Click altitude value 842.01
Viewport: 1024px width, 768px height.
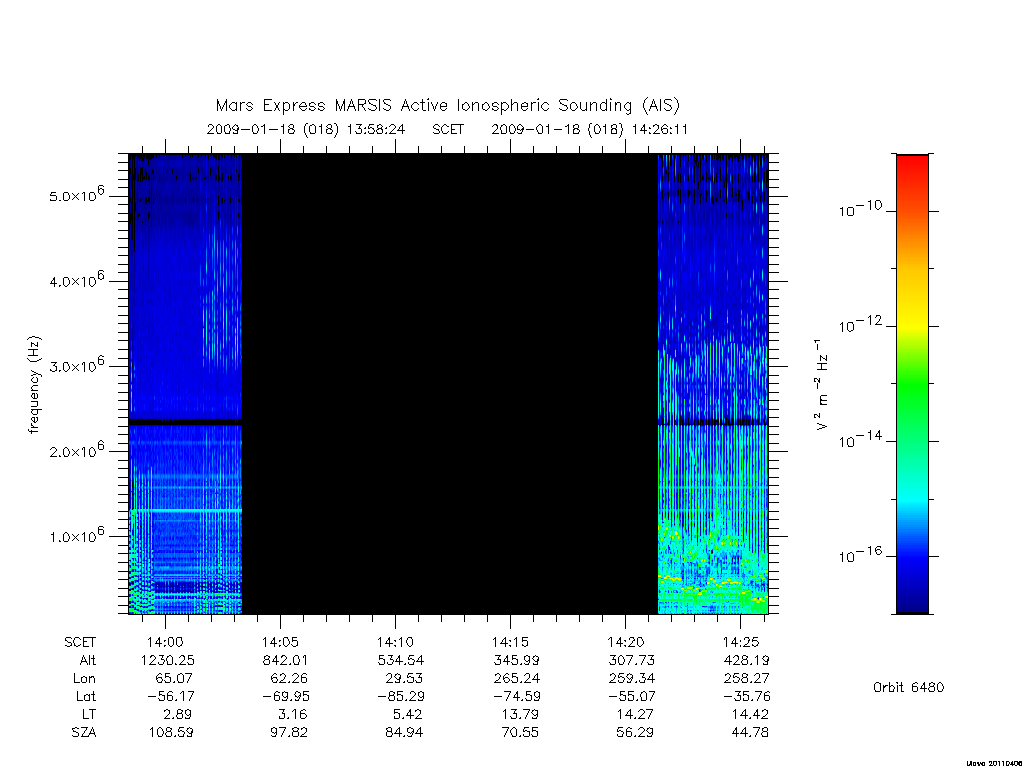(285, 660)
